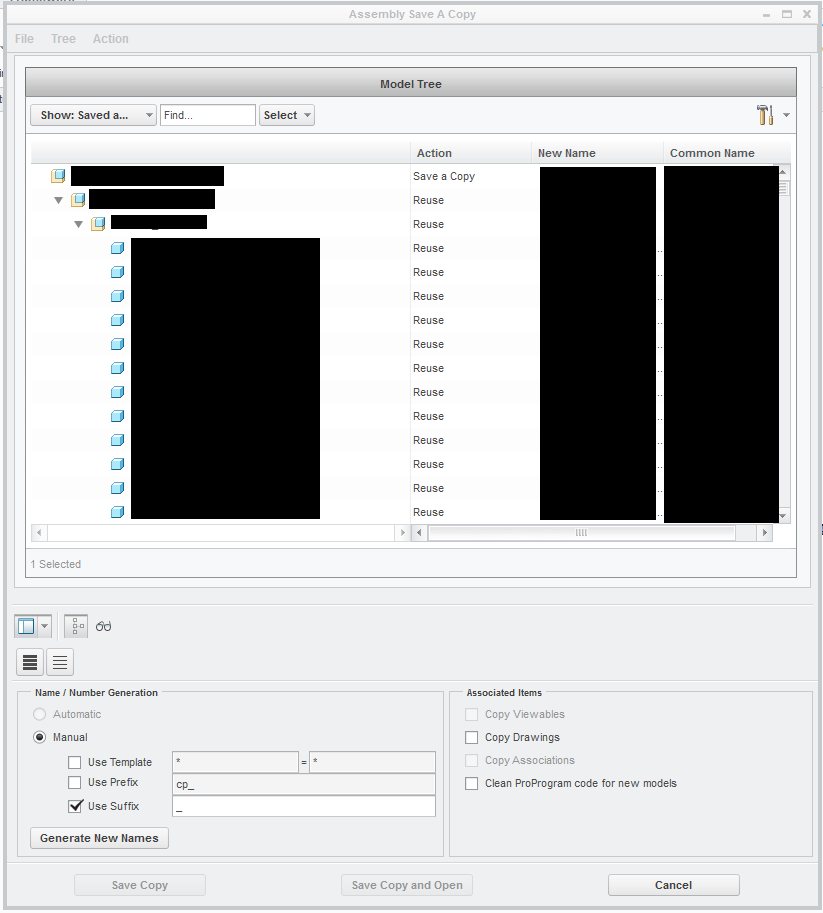Click the tree structure display icon

click(75, 625)
